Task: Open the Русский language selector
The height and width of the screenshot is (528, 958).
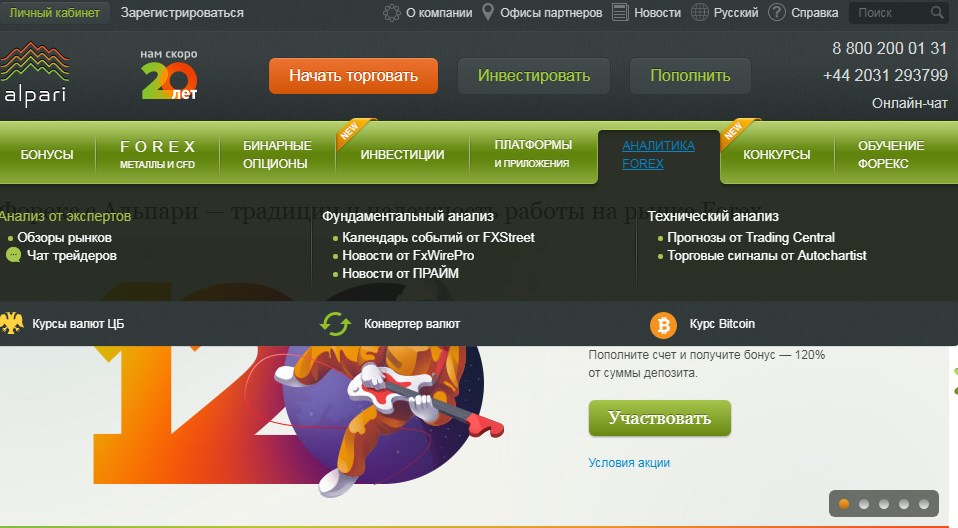Action: pos(736,13)
